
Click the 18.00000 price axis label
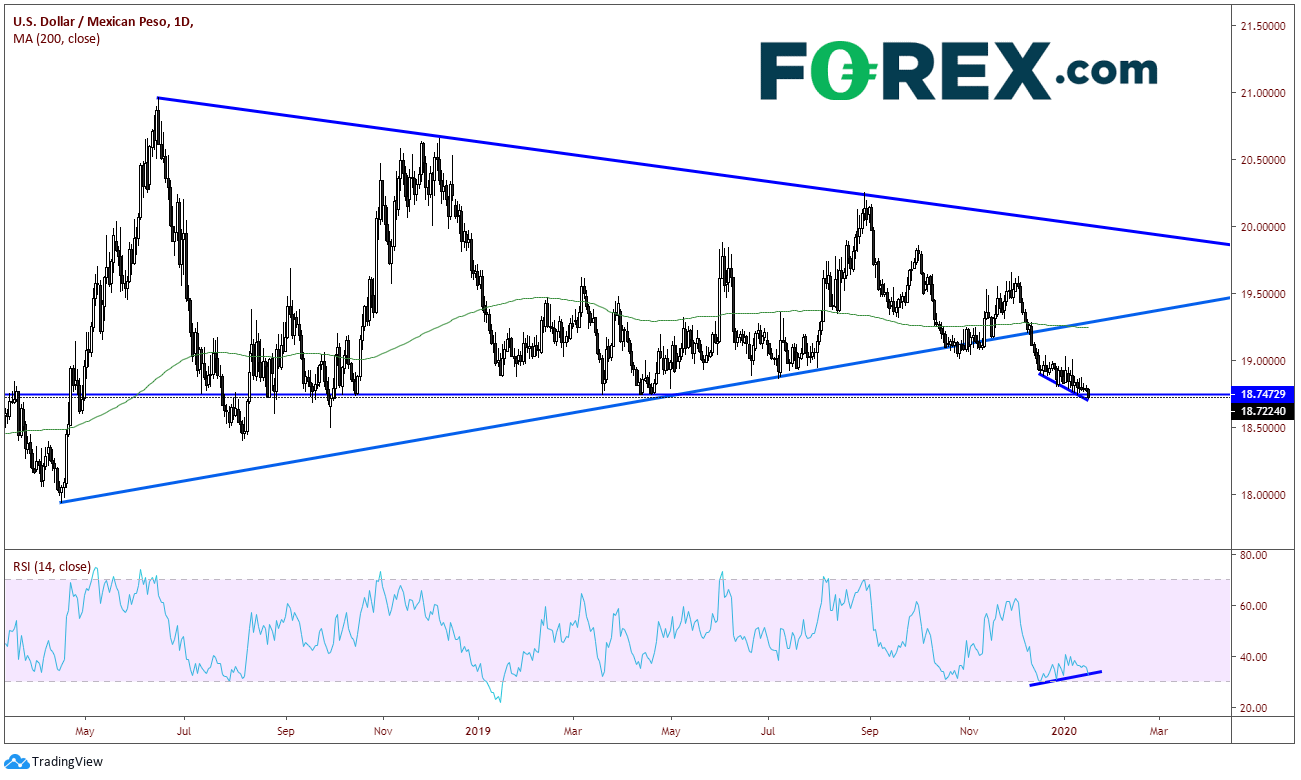[1264, 495]
